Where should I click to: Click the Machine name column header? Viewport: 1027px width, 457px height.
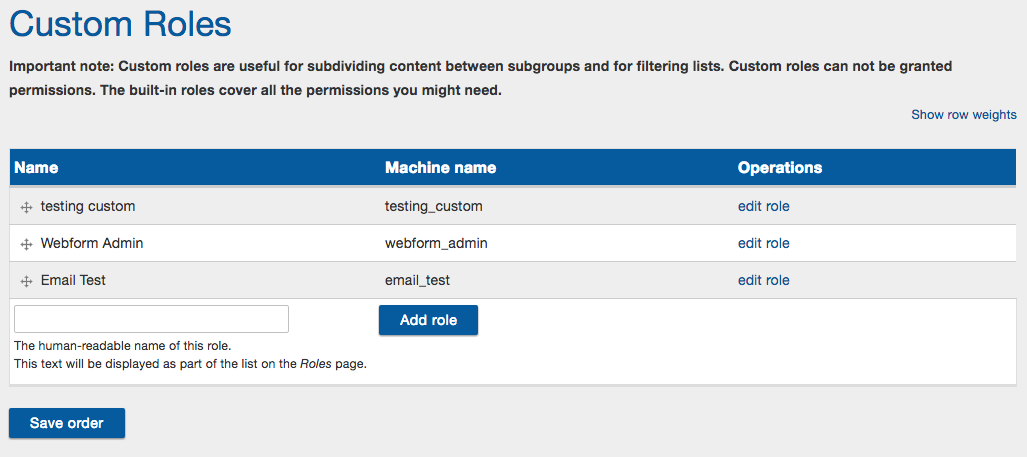pos(440,168)
